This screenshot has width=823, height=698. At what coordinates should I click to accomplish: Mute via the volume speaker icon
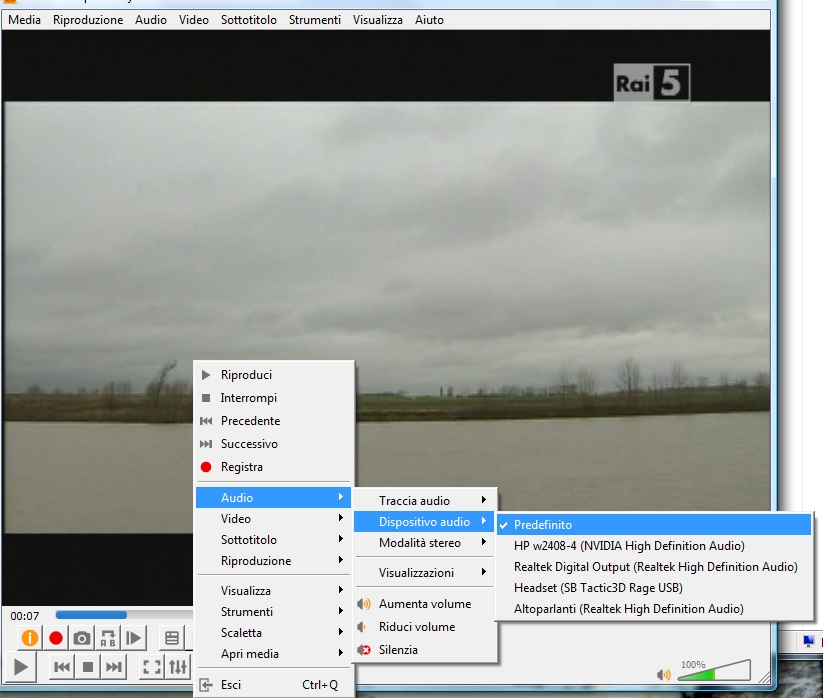coord(663,674)
